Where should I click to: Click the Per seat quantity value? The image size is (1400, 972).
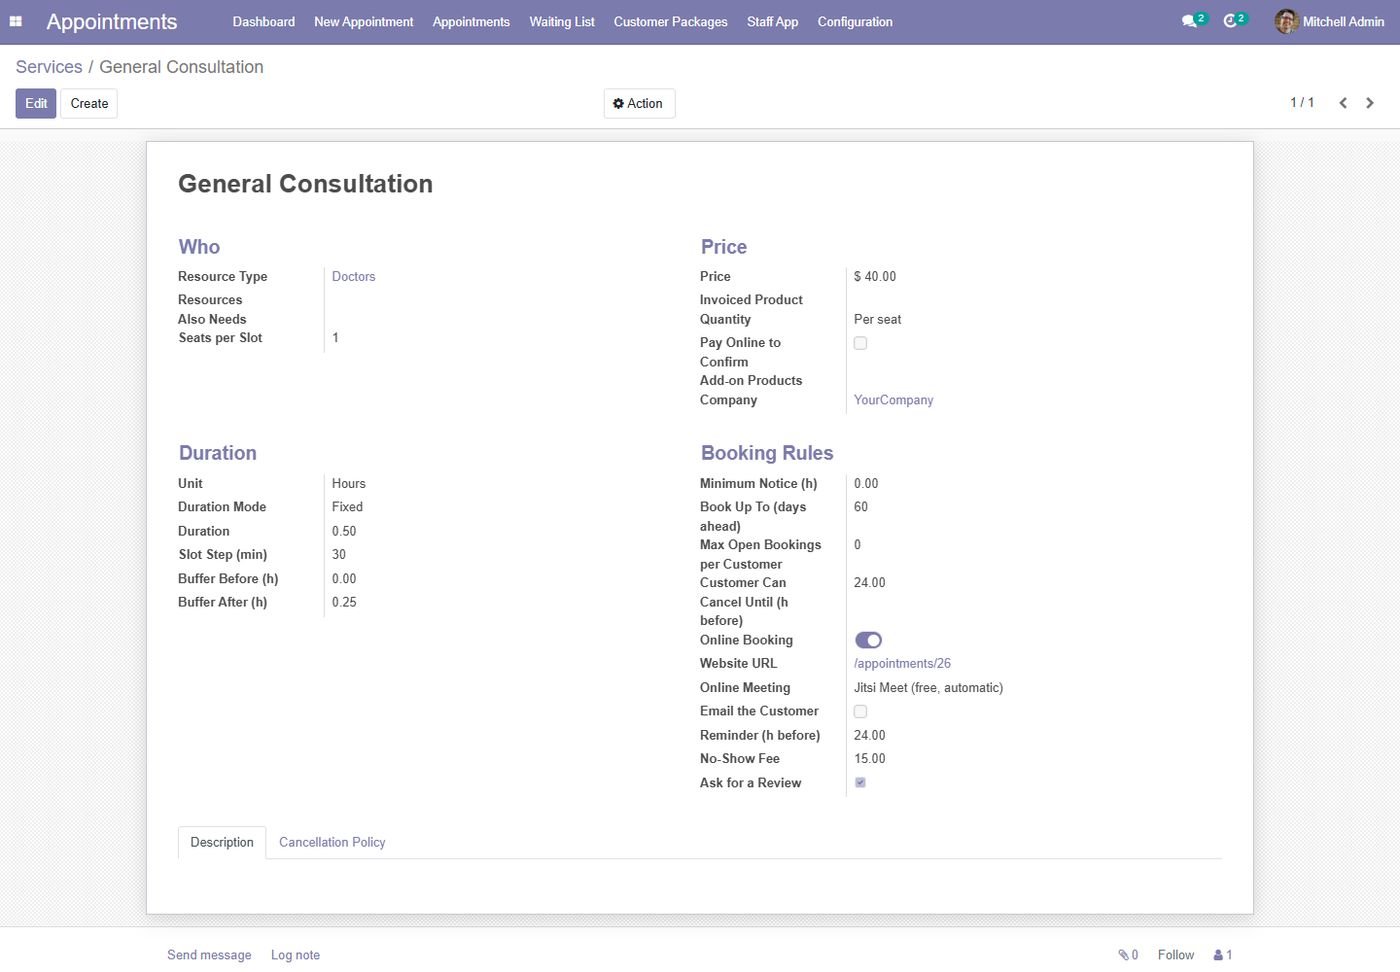(878, 320)
